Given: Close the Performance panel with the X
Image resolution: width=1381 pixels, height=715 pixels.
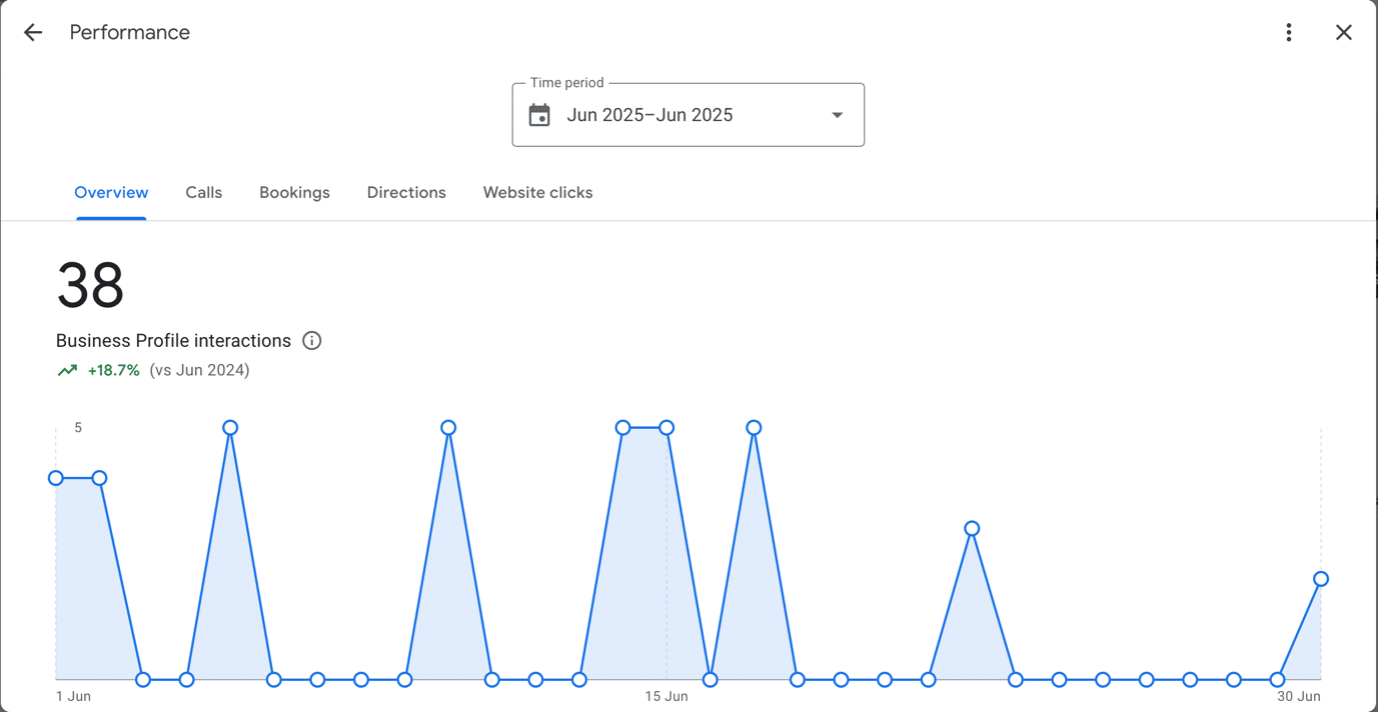Looking at the screenshot, I should 1344,32.
